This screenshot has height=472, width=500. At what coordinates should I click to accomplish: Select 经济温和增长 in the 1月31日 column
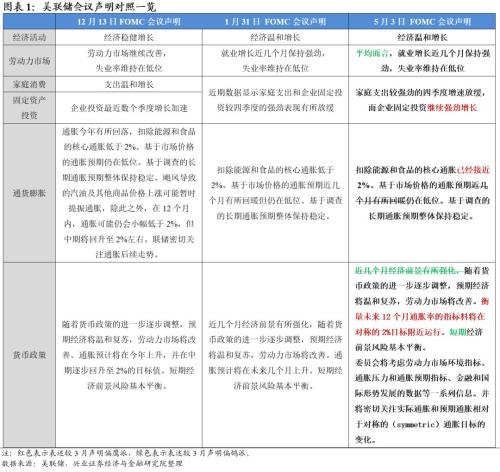coord(275,37)
